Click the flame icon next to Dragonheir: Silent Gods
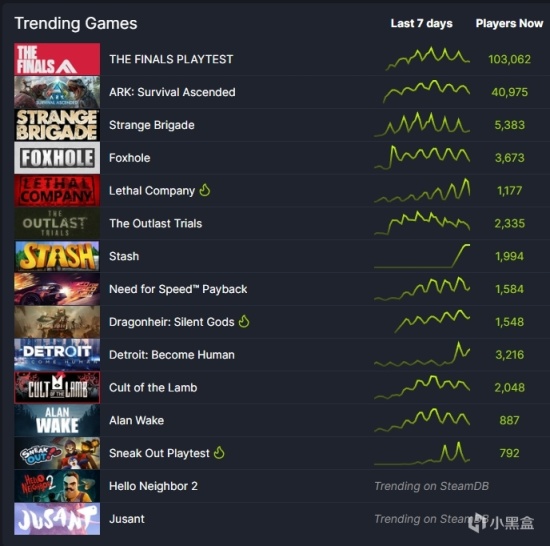The width and height of the screenshot is (550, 546). pyautogui.click(x=244, y=322)
